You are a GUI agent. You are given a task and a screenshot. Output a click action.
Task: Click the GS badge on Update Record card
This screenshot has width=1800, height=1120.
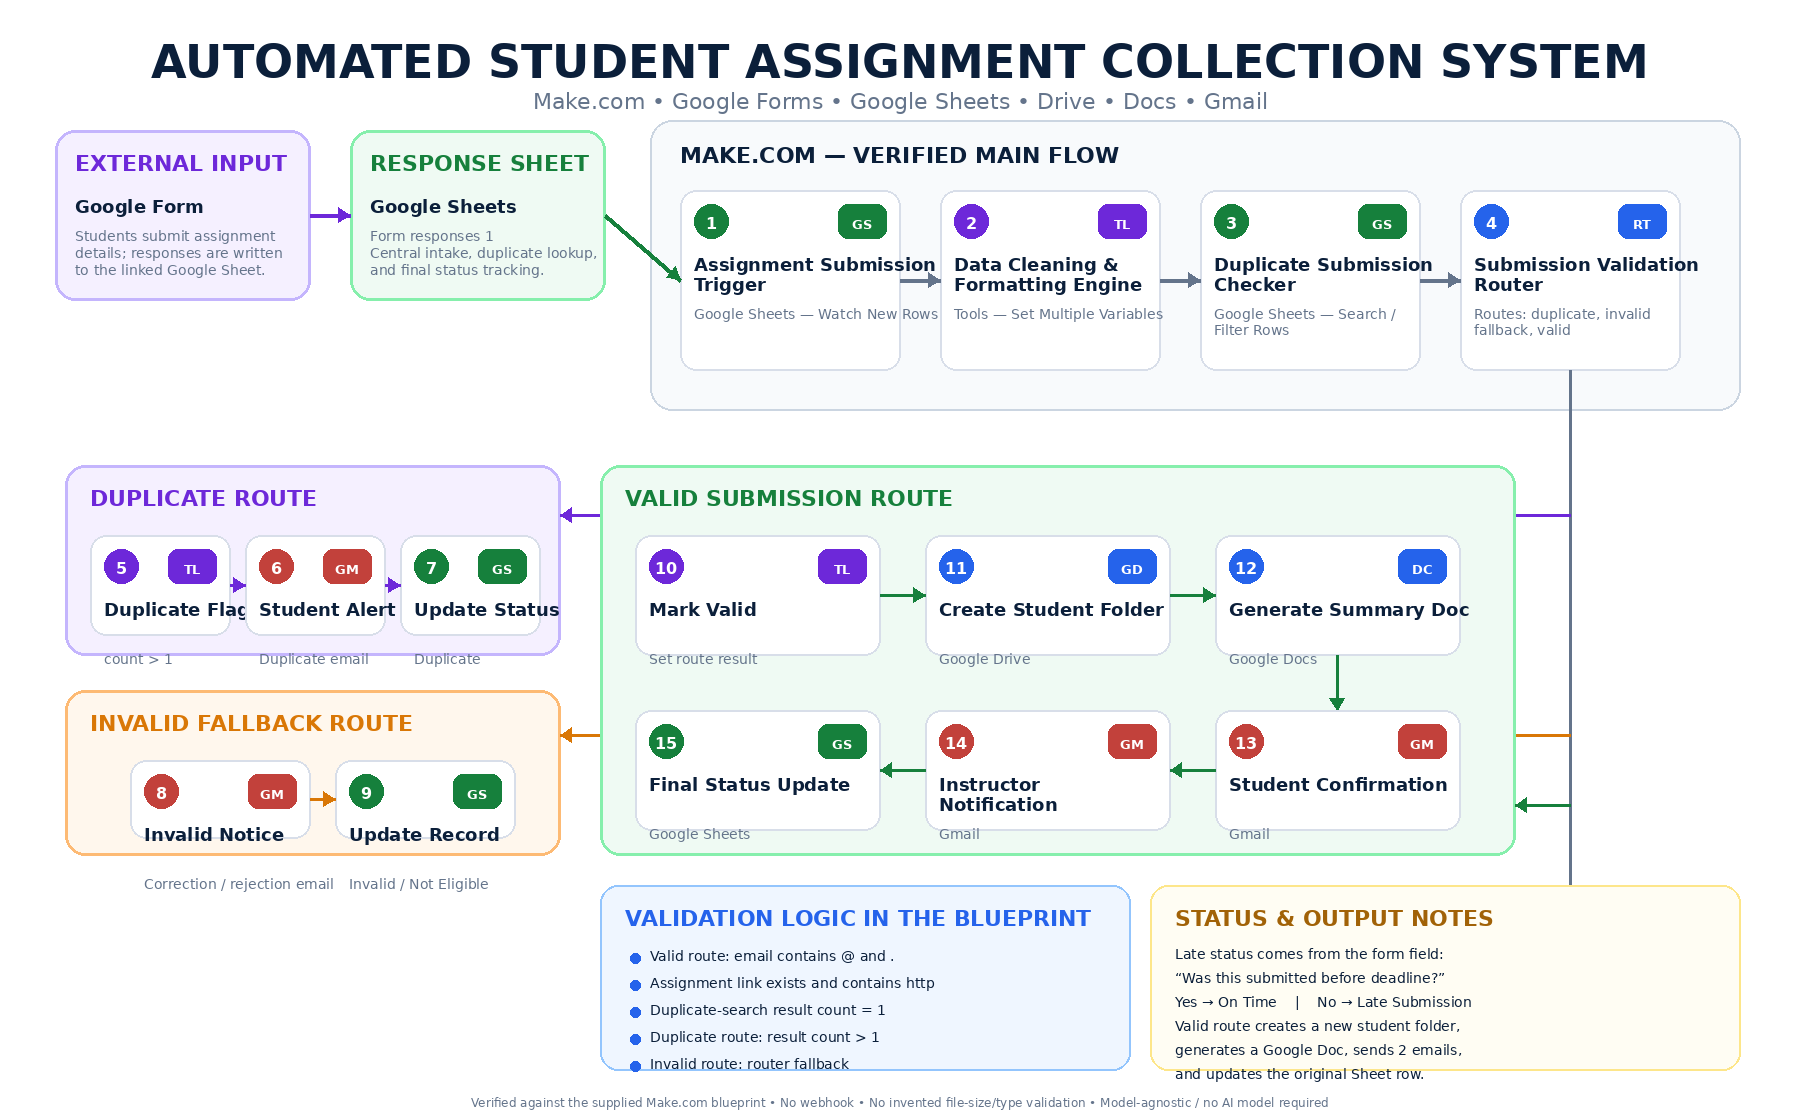coord(477,792)
